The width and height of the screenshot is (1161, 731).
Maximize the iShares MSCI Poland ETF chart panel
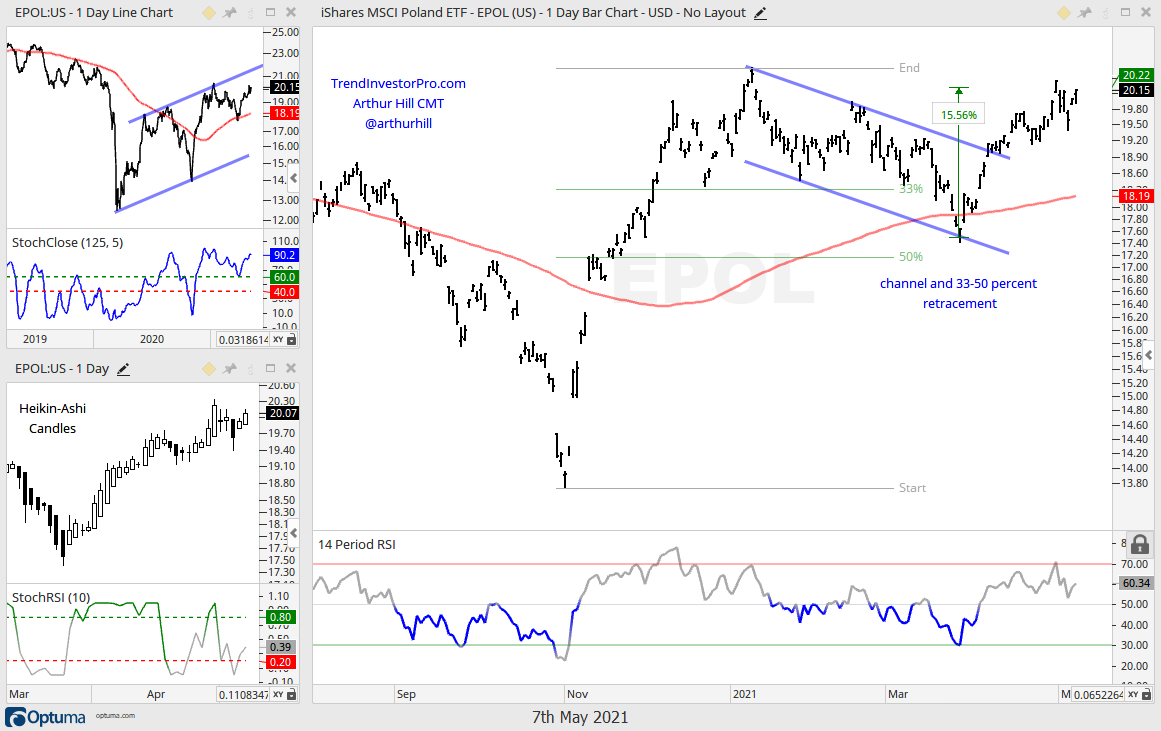[1125, 13]
